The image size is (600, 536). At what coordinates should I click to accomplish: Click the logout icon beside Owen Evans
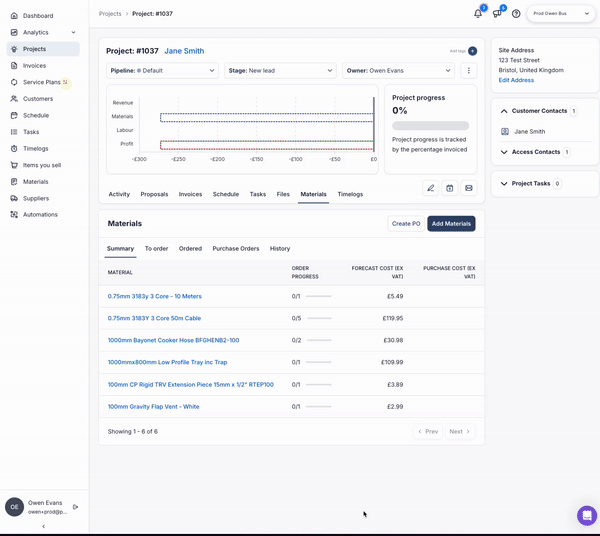click(x=76, y=507)
